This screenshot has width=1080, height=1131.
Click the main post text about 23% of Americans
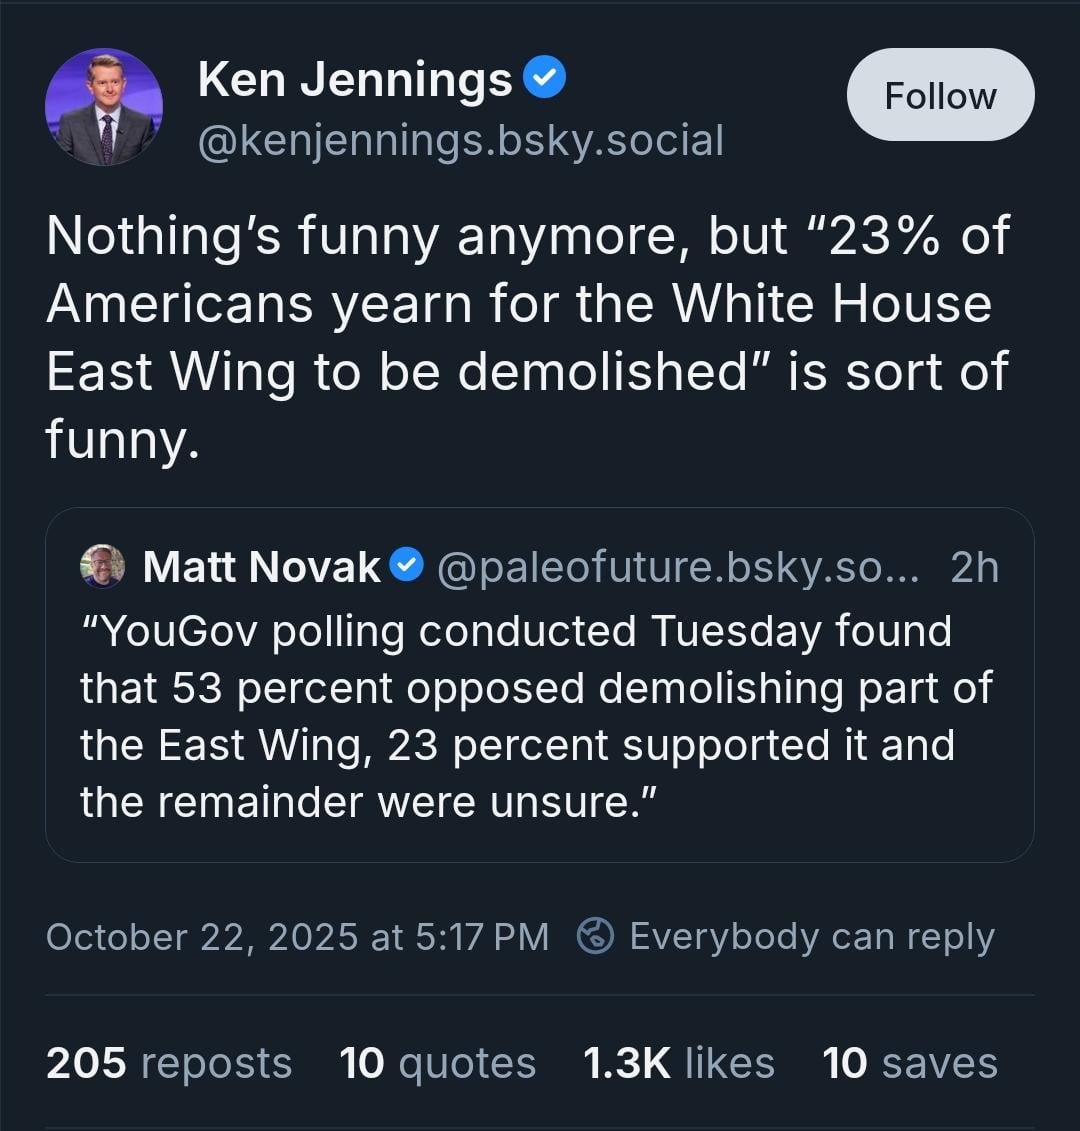527,337
